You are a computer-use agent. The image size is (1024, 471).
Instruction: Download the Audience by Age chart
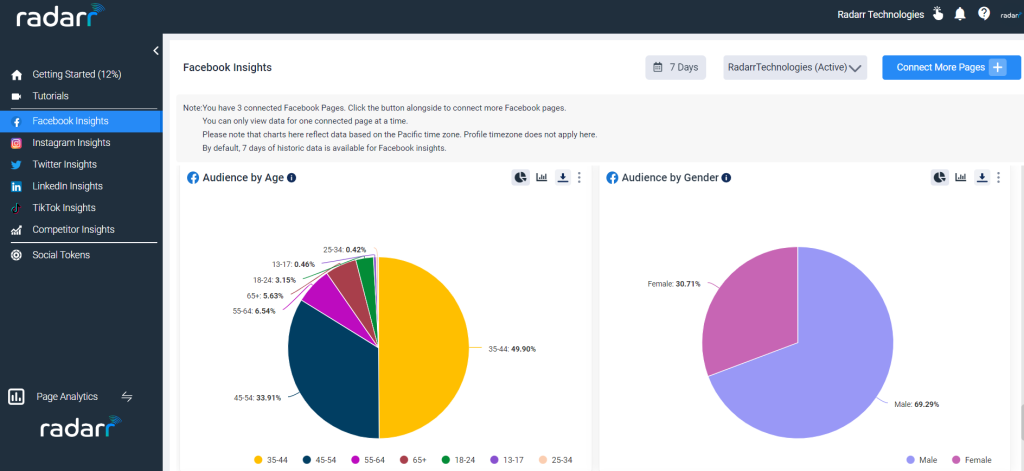(x=563, y=177)
